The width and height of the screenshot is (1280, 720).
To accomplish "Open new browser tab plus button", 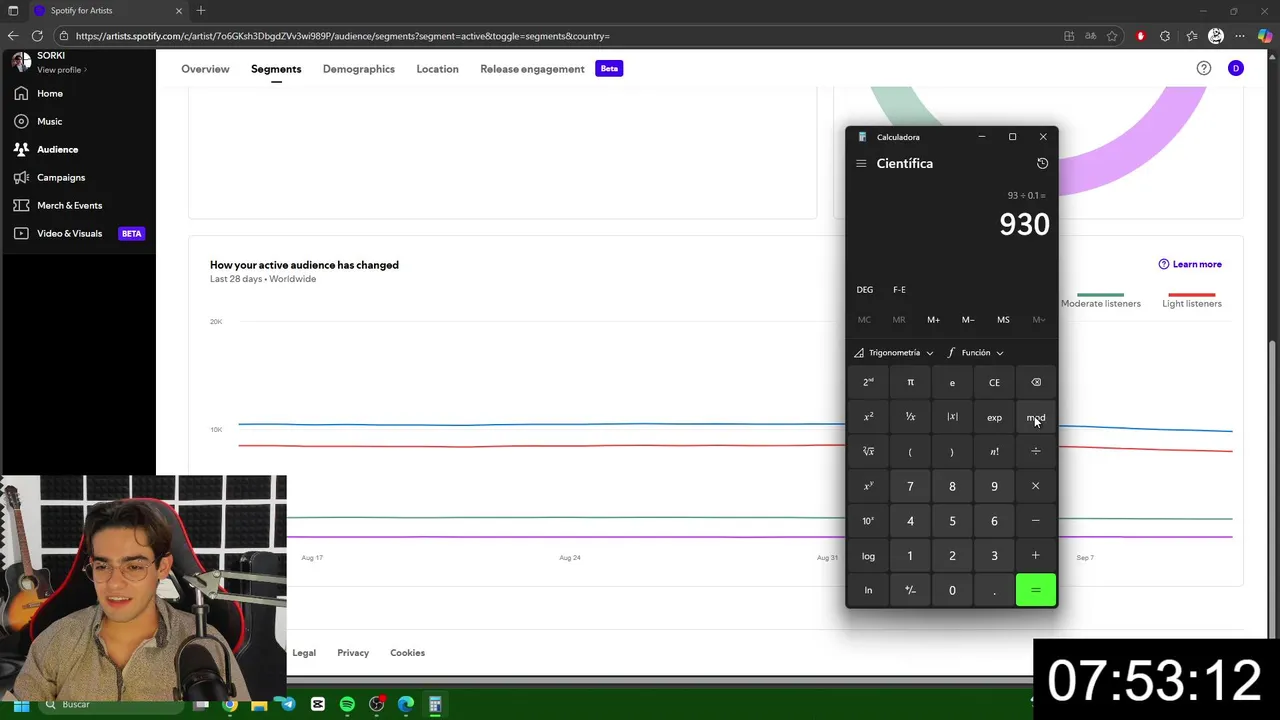I will tap(201, 10).
